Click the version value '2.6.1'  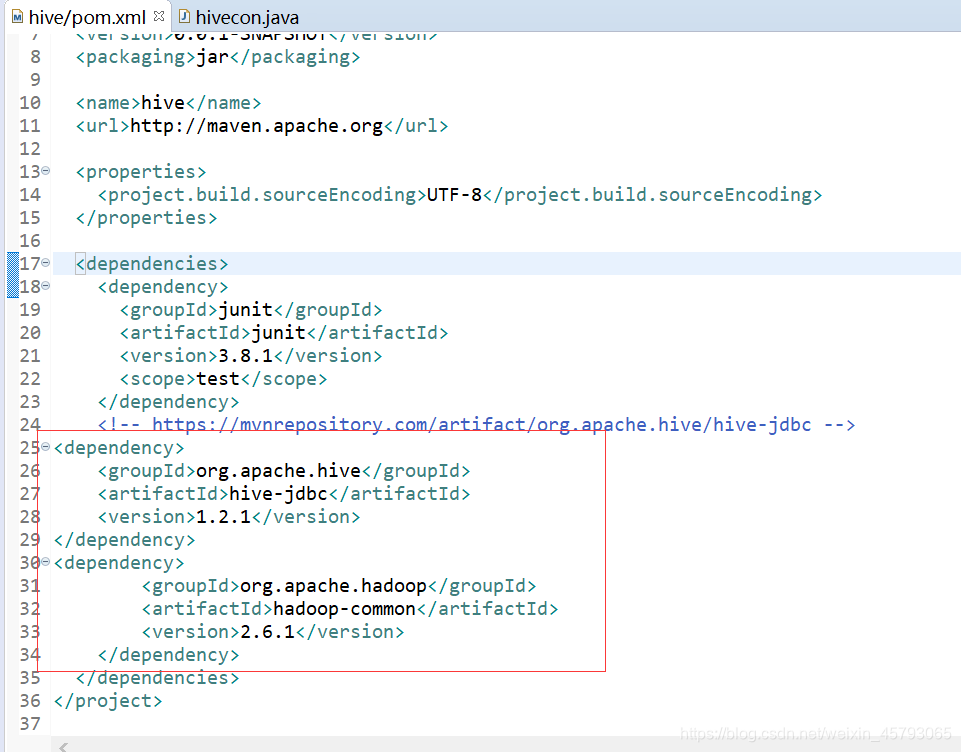[x=268, y=632]
